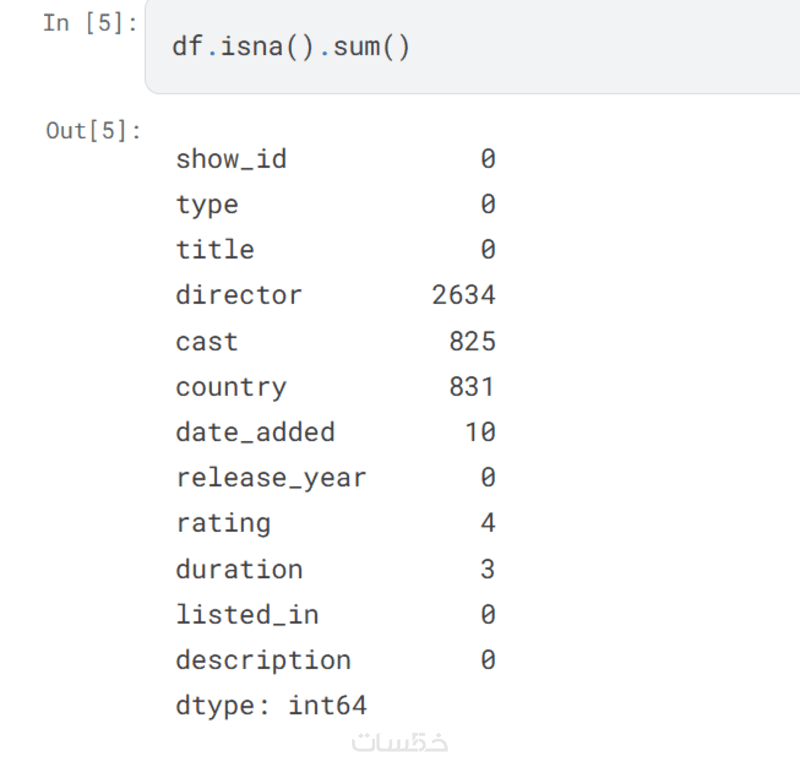
Task: Click the listed_in row label
Action: click(x=247, y=614)
